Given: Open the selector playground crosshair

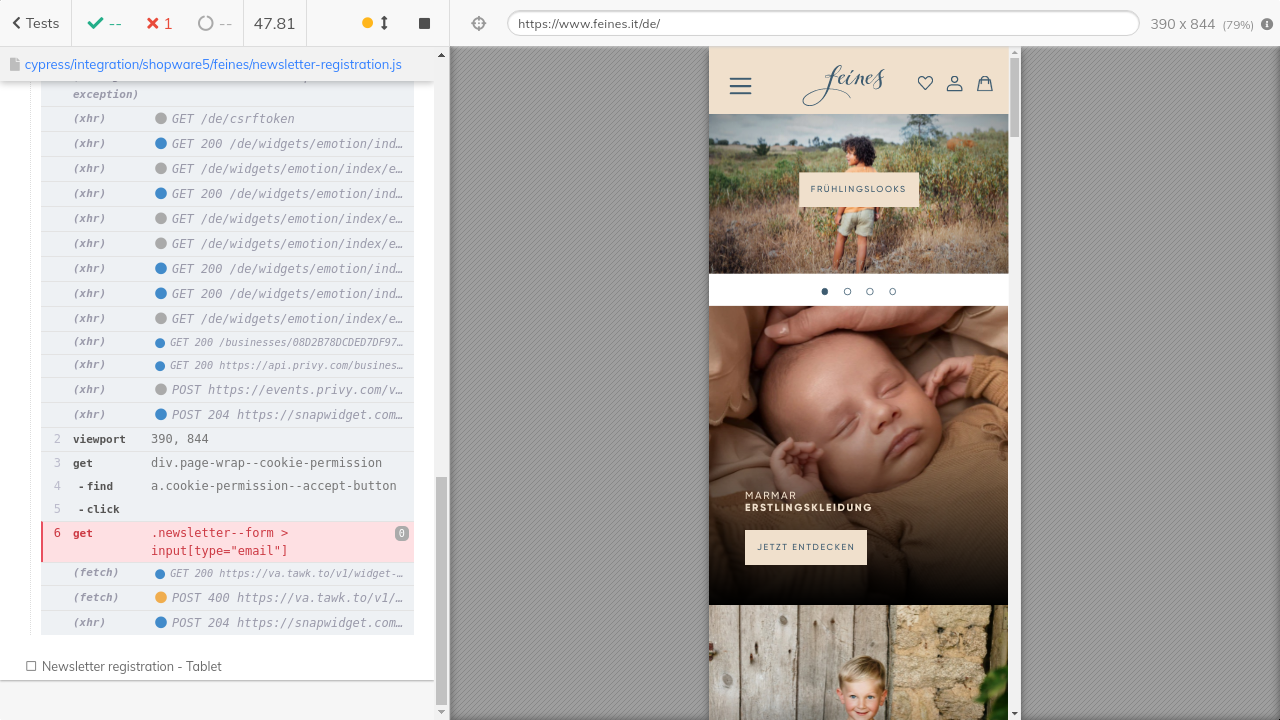Looking at the screenshot, I should click(x=479, y=23).
